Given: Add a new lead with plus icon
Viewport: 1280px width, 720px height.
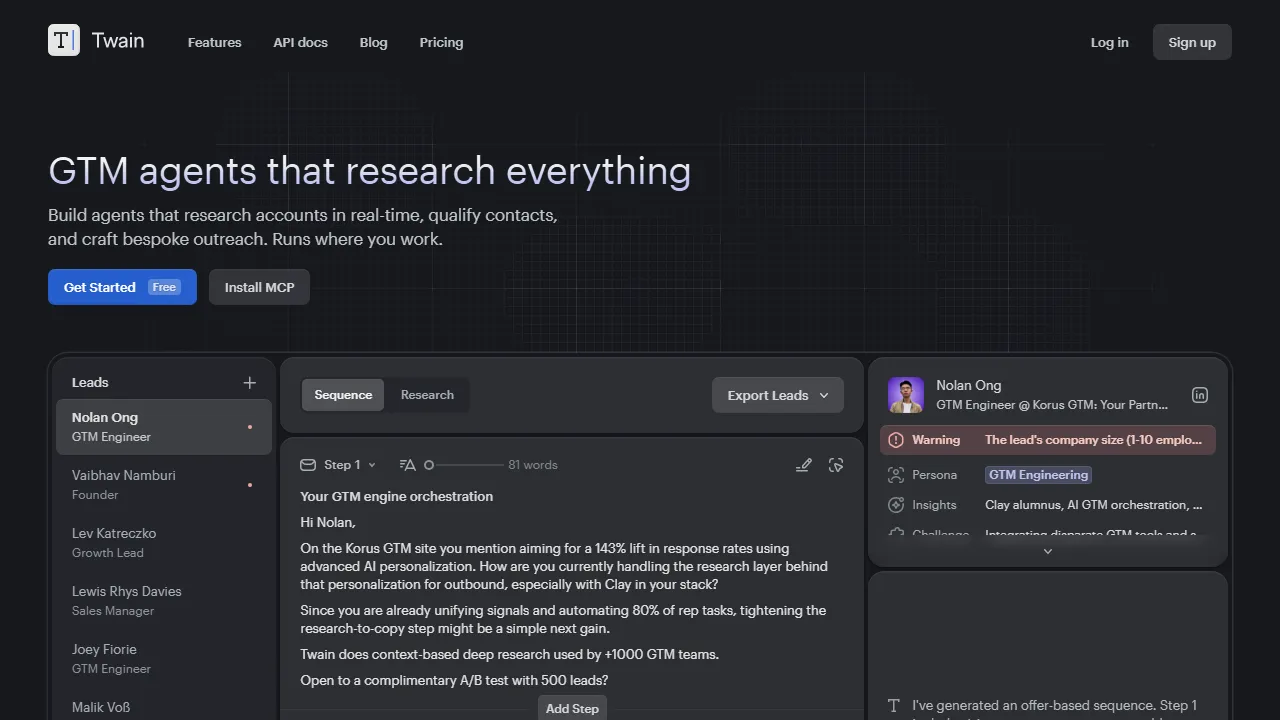Looking at the screenshot, I should tap(250, 383).
